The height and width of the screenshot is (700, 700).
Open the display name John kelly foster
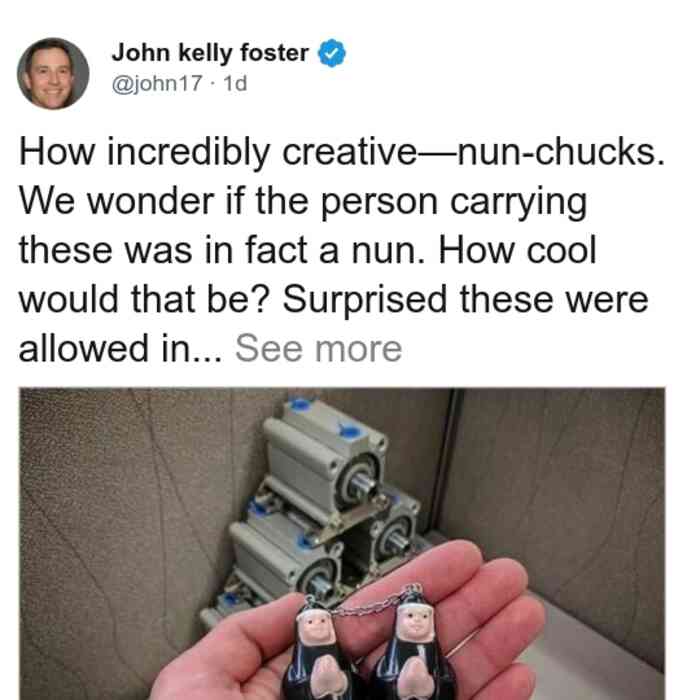point(210,53)
